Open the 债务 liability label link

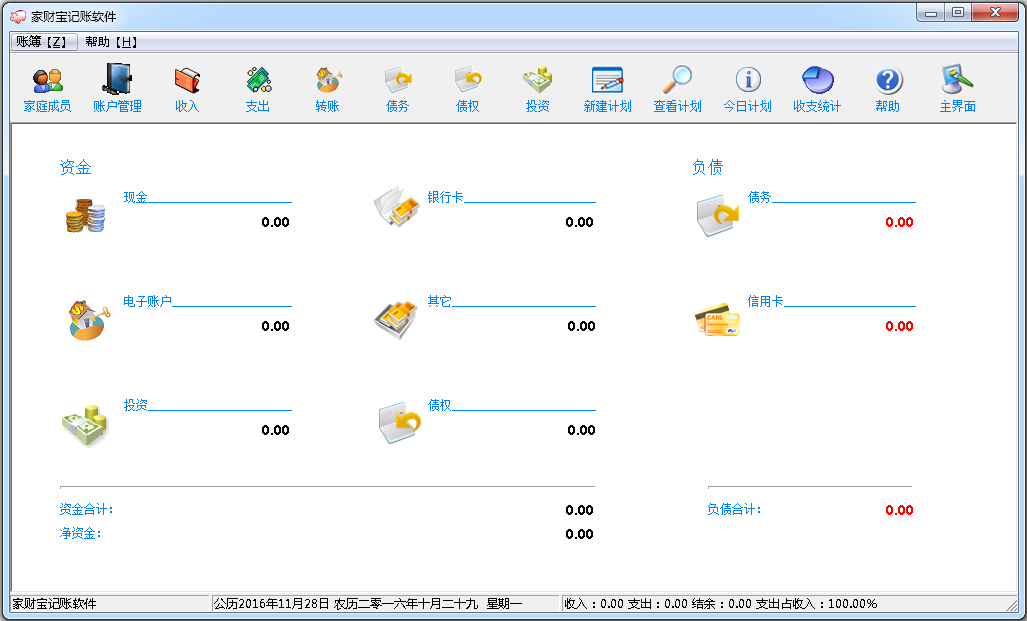[x=760, y=197]
